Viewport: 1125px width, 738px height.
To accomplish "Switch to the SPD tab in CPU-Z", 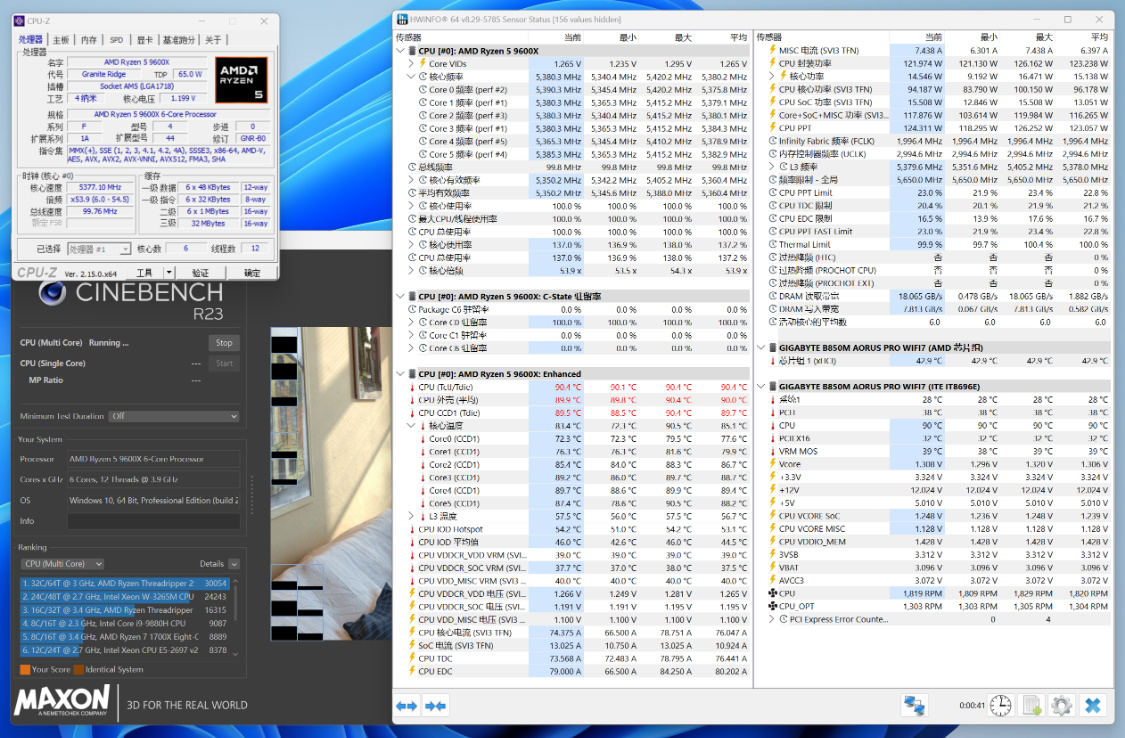I will tap(116, 40).
